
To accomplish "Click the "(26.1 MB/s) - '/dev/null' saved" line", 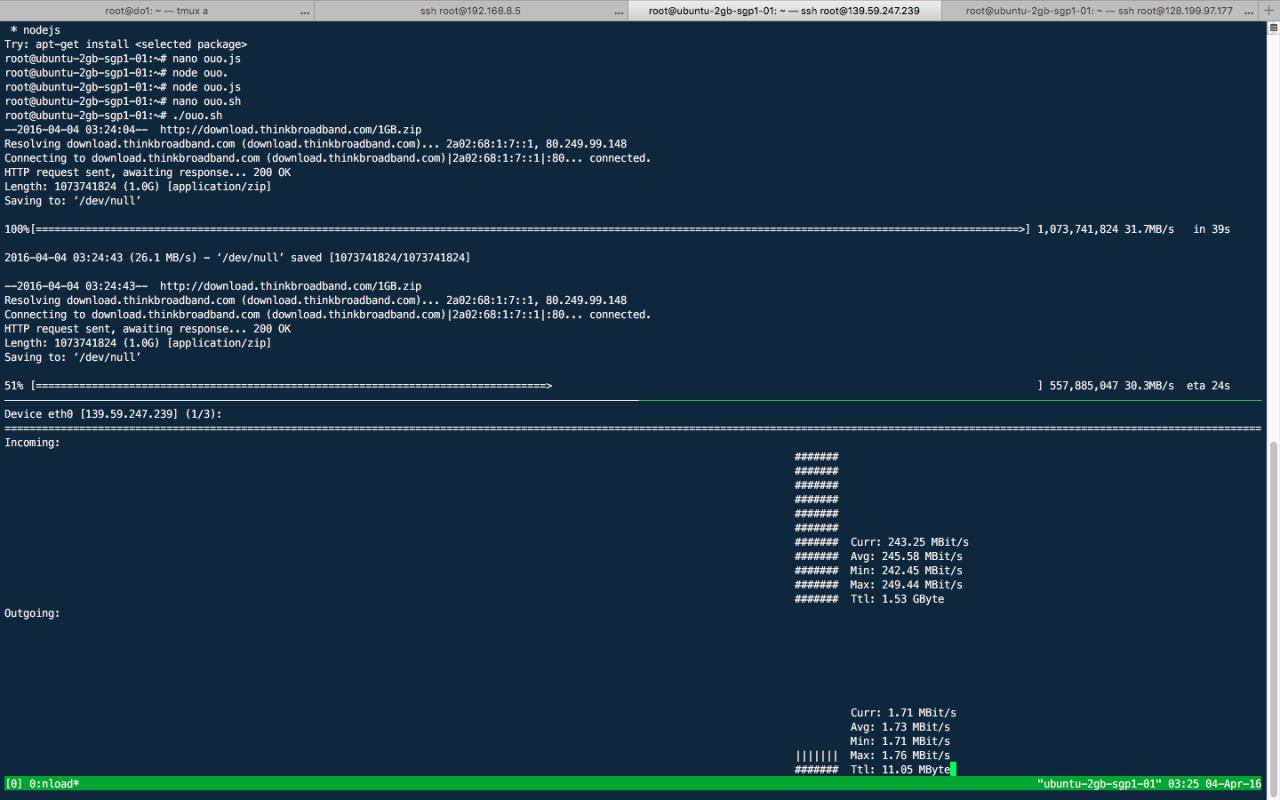I will 237,257.
